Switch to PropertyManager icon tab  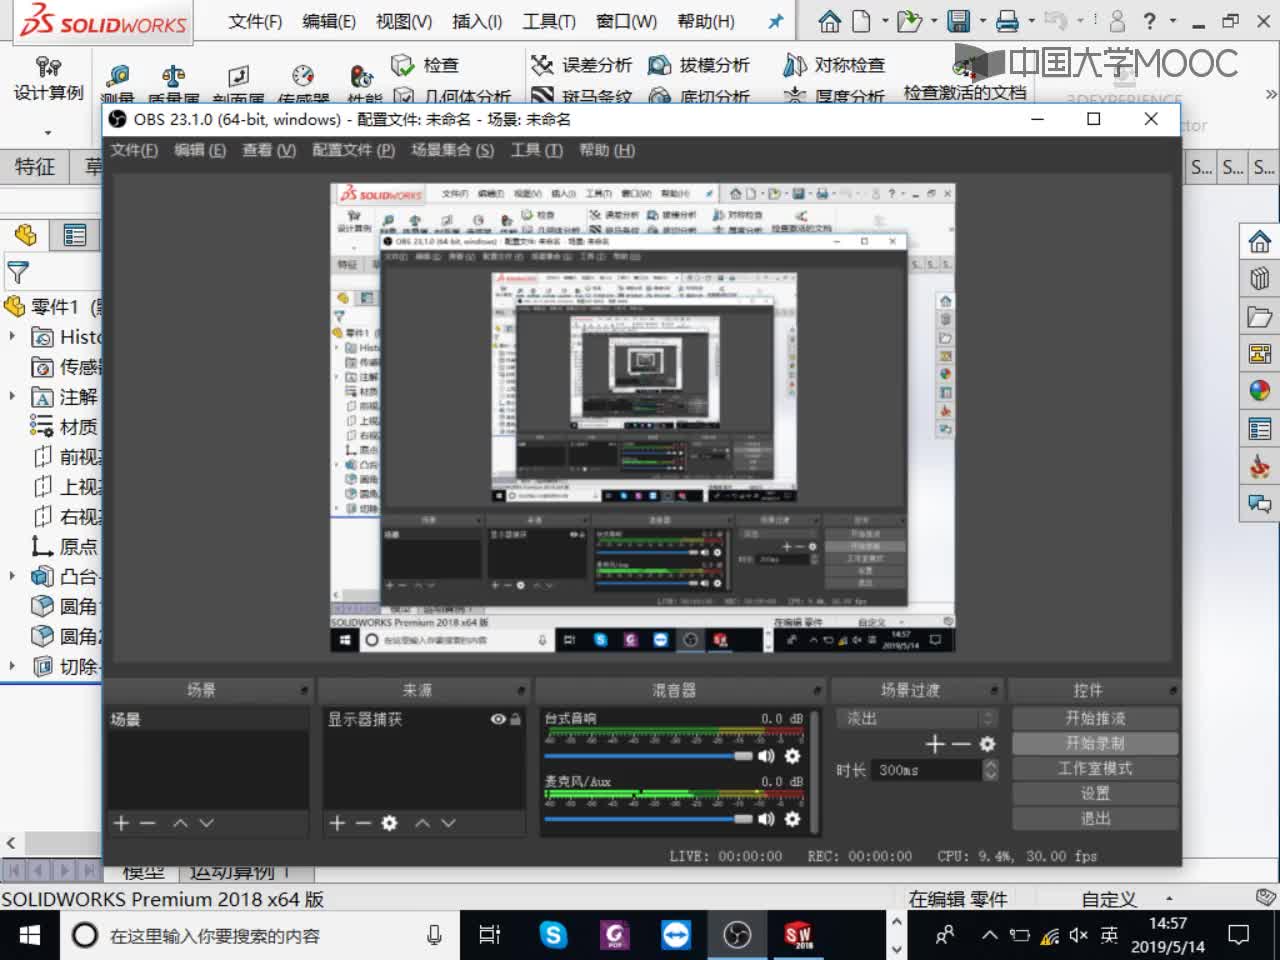[75, 235]
